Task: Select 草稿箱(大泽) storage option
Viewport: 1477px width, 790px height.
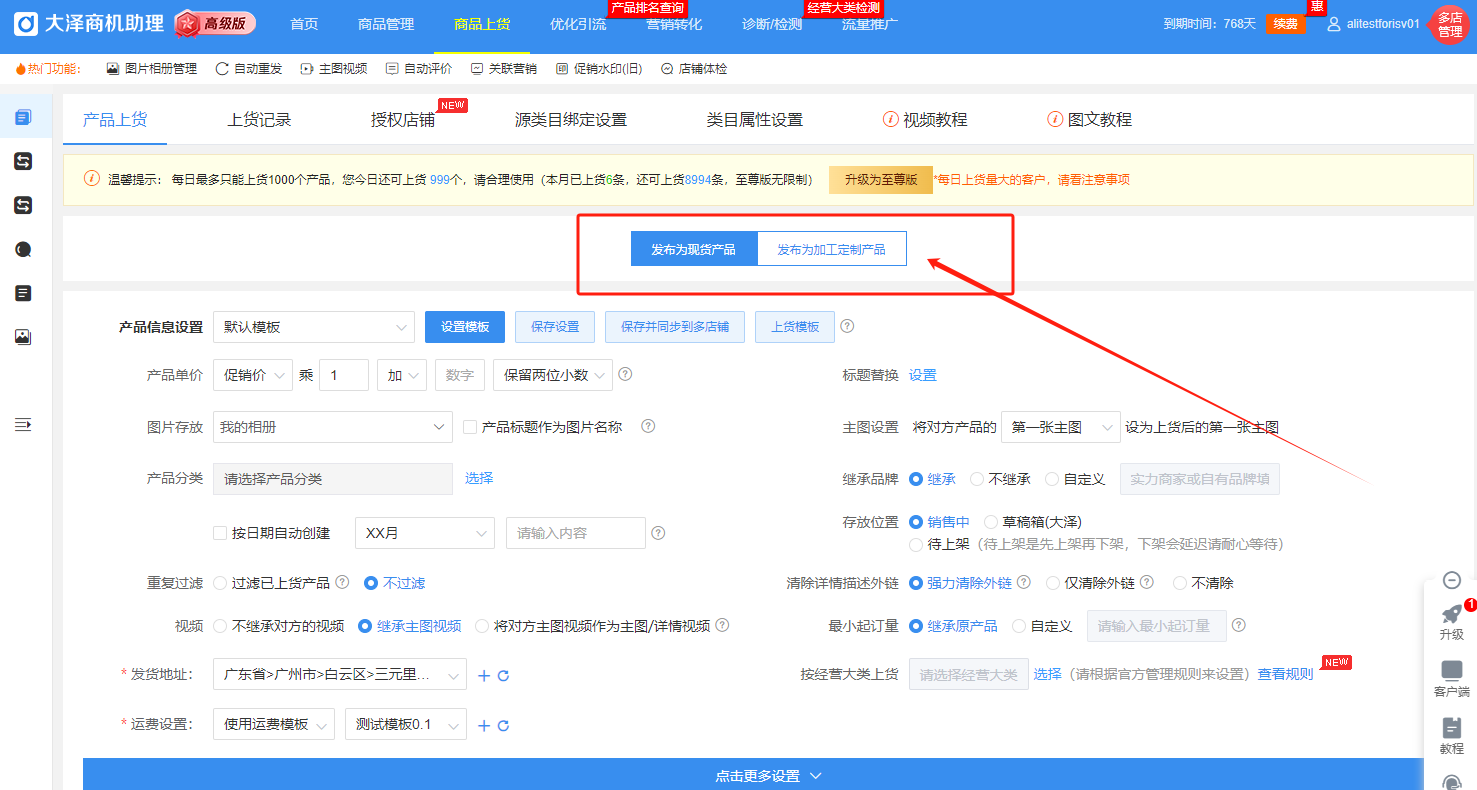Action: click(x=991, y=522)
